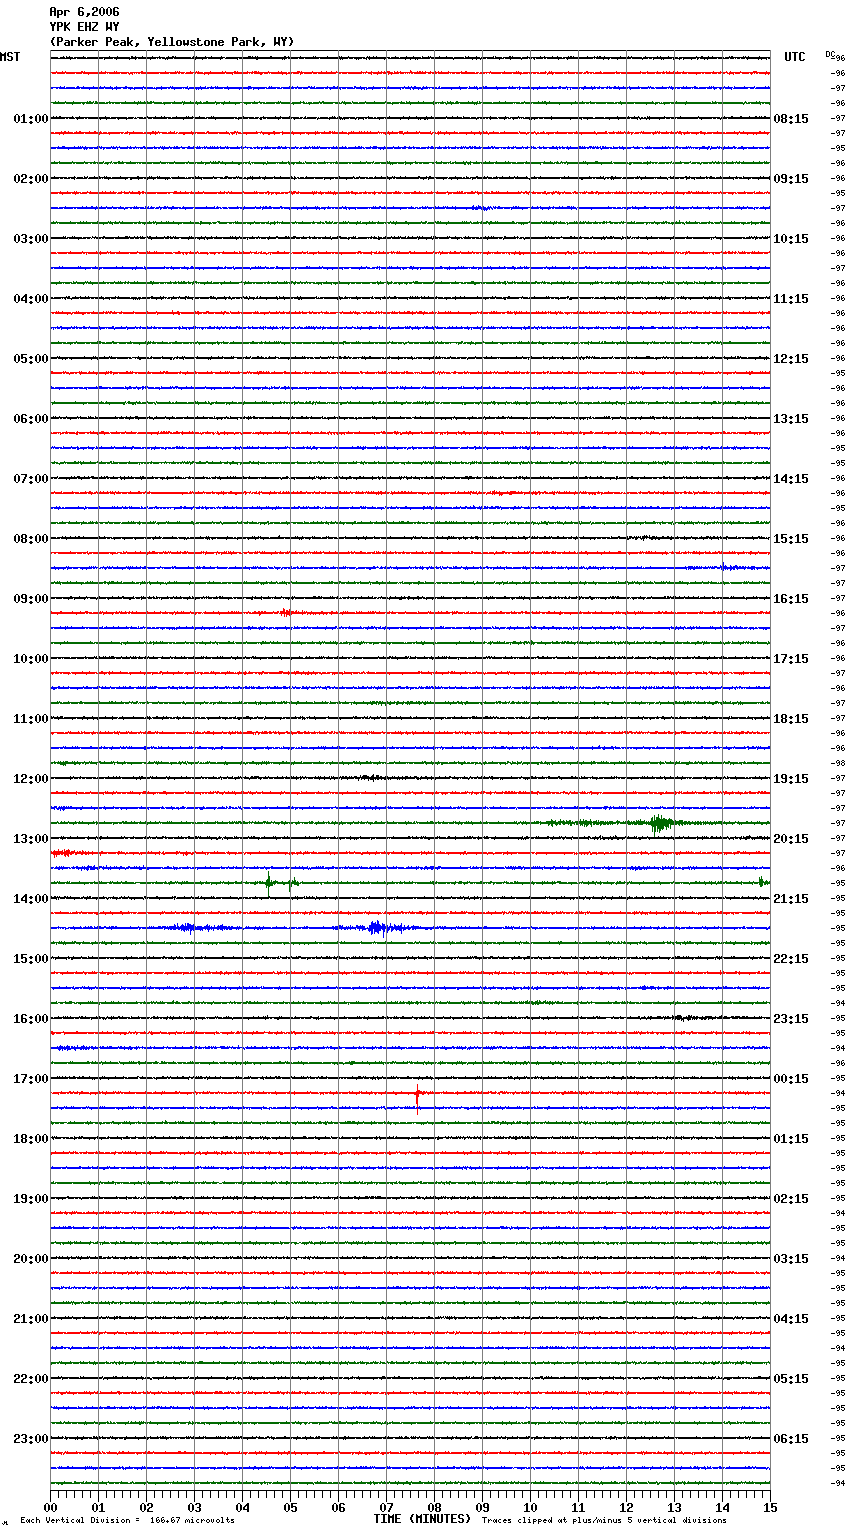Click the "10:00" MST time label
Image resolution: width=850 pixels, height=1534 pixels.
coord(31,659)
